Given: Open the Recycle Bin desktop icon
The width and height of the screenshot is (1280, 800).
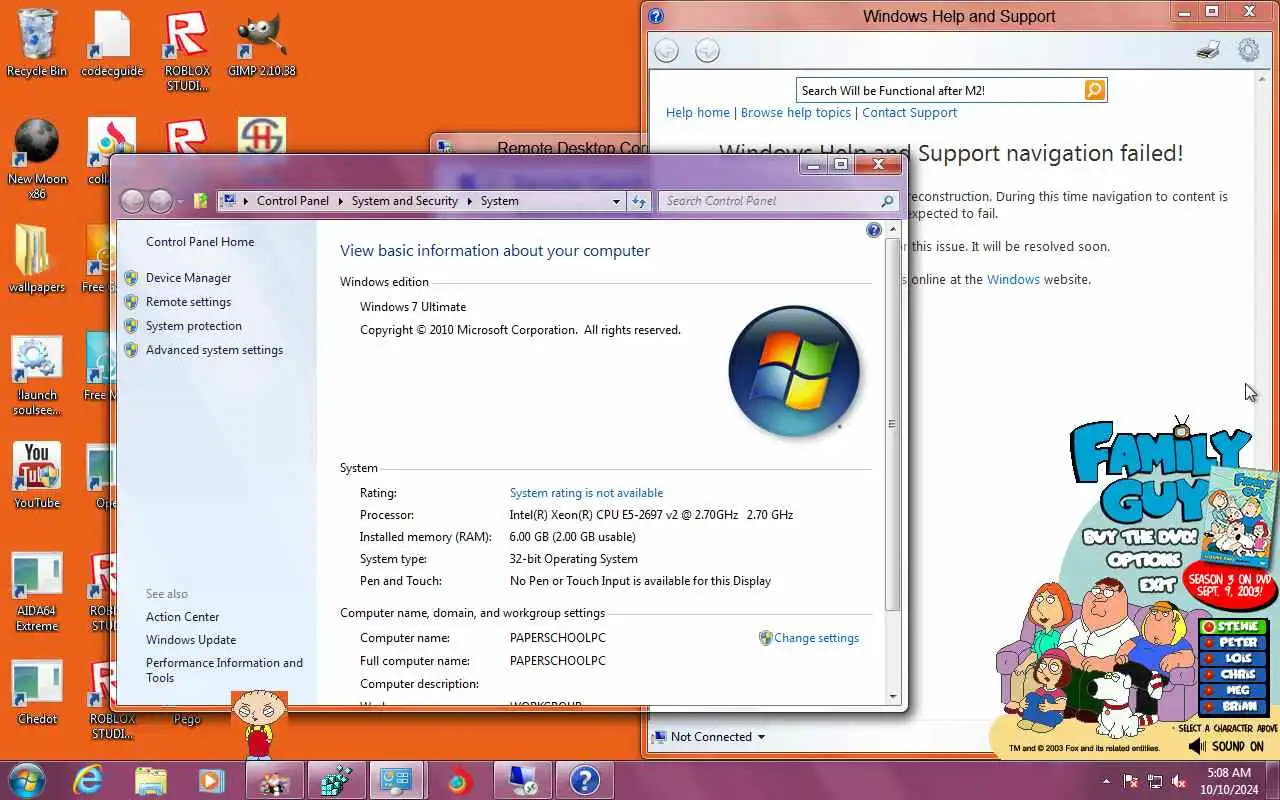Looking at the screenshot, I should [37, 45].
